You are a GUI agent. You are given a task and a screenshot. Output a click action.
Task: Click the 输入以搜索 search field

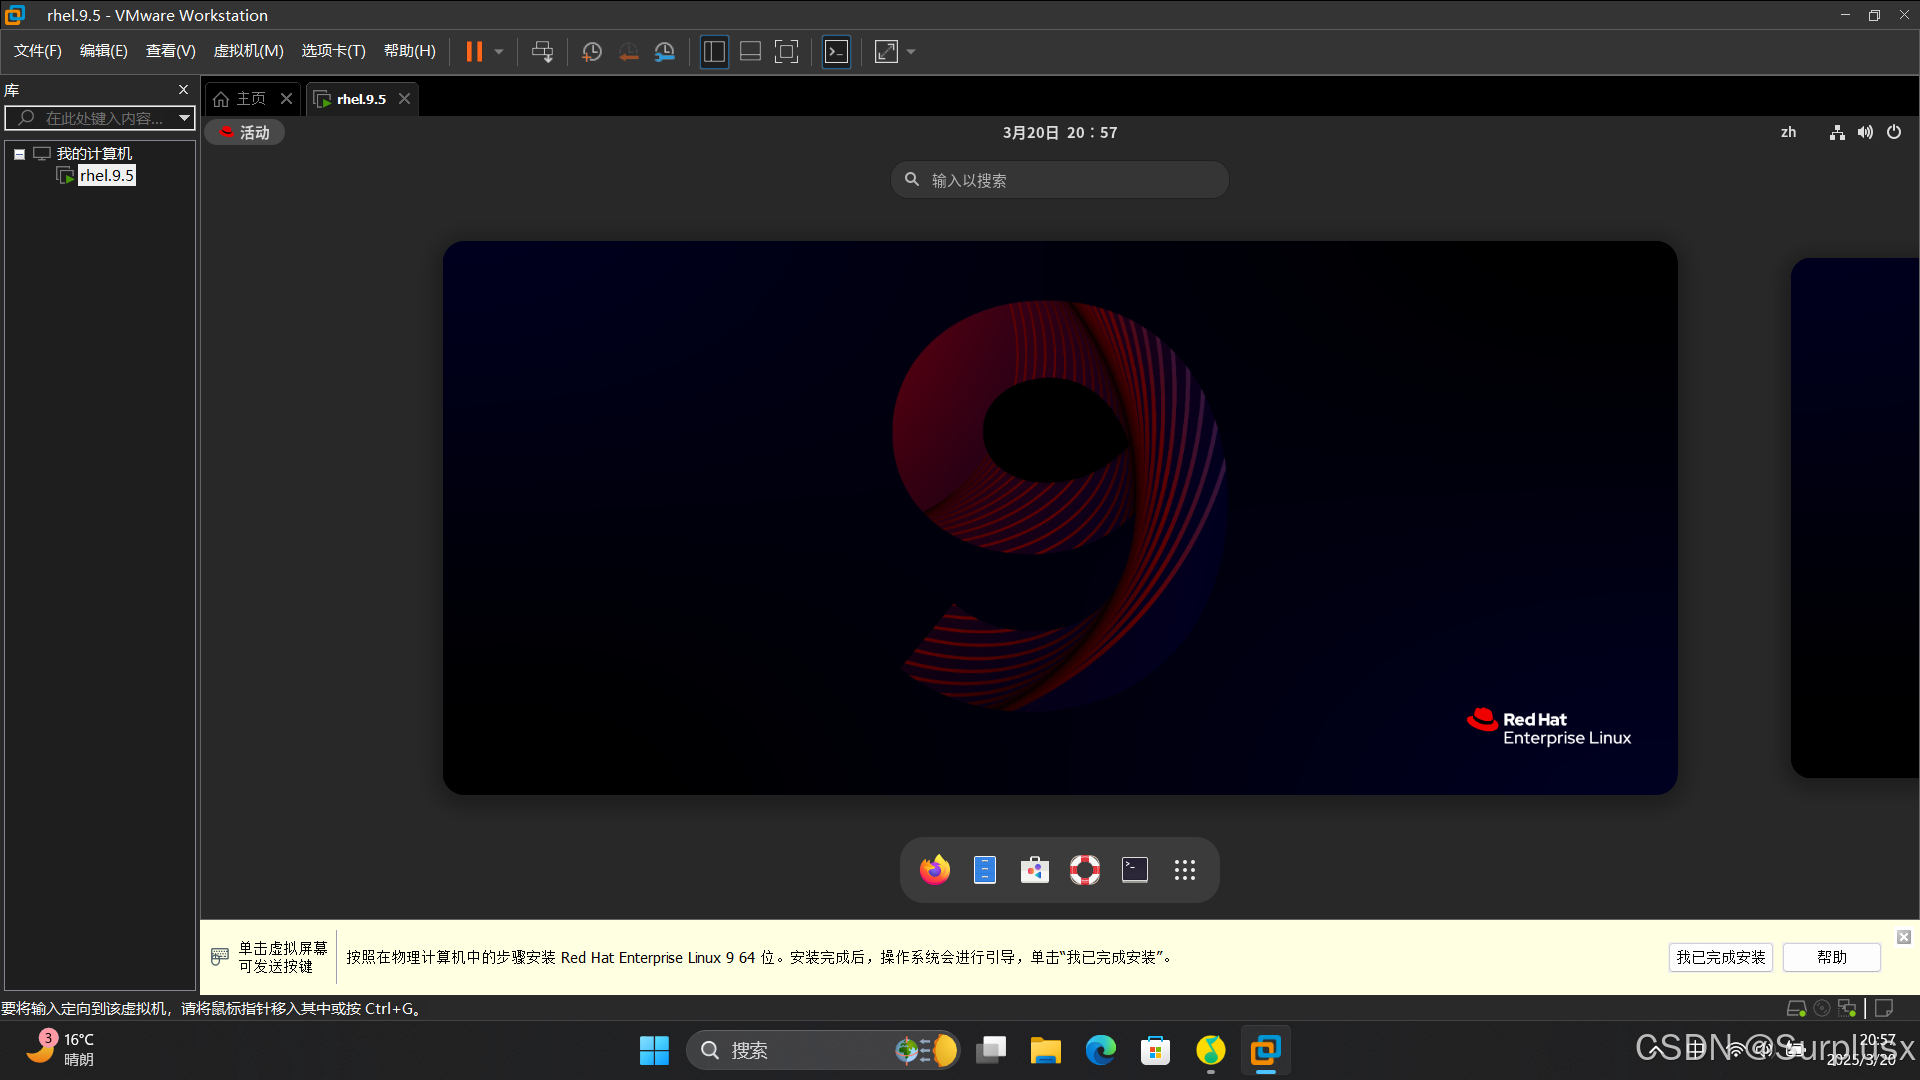(x=1060, y=180)
